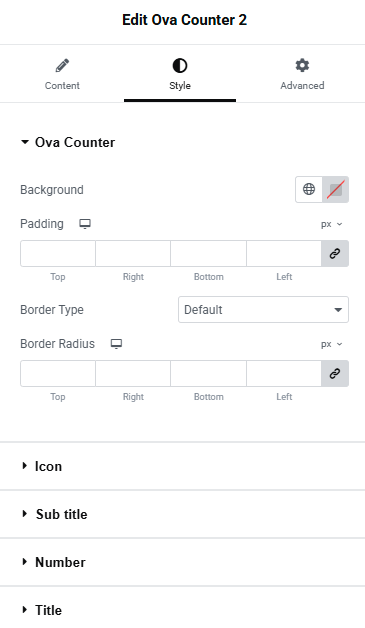Switch to the Content tab
Viewport: 365px width, 628px height.
point(62,74)
